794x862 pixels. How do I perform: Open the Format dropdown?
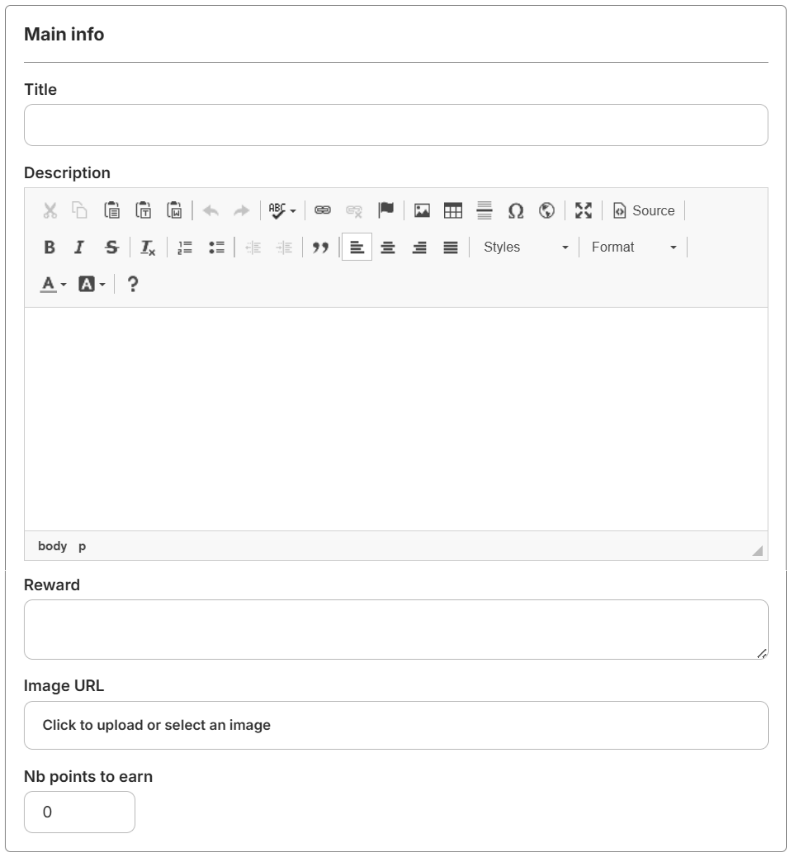(633, 247)
